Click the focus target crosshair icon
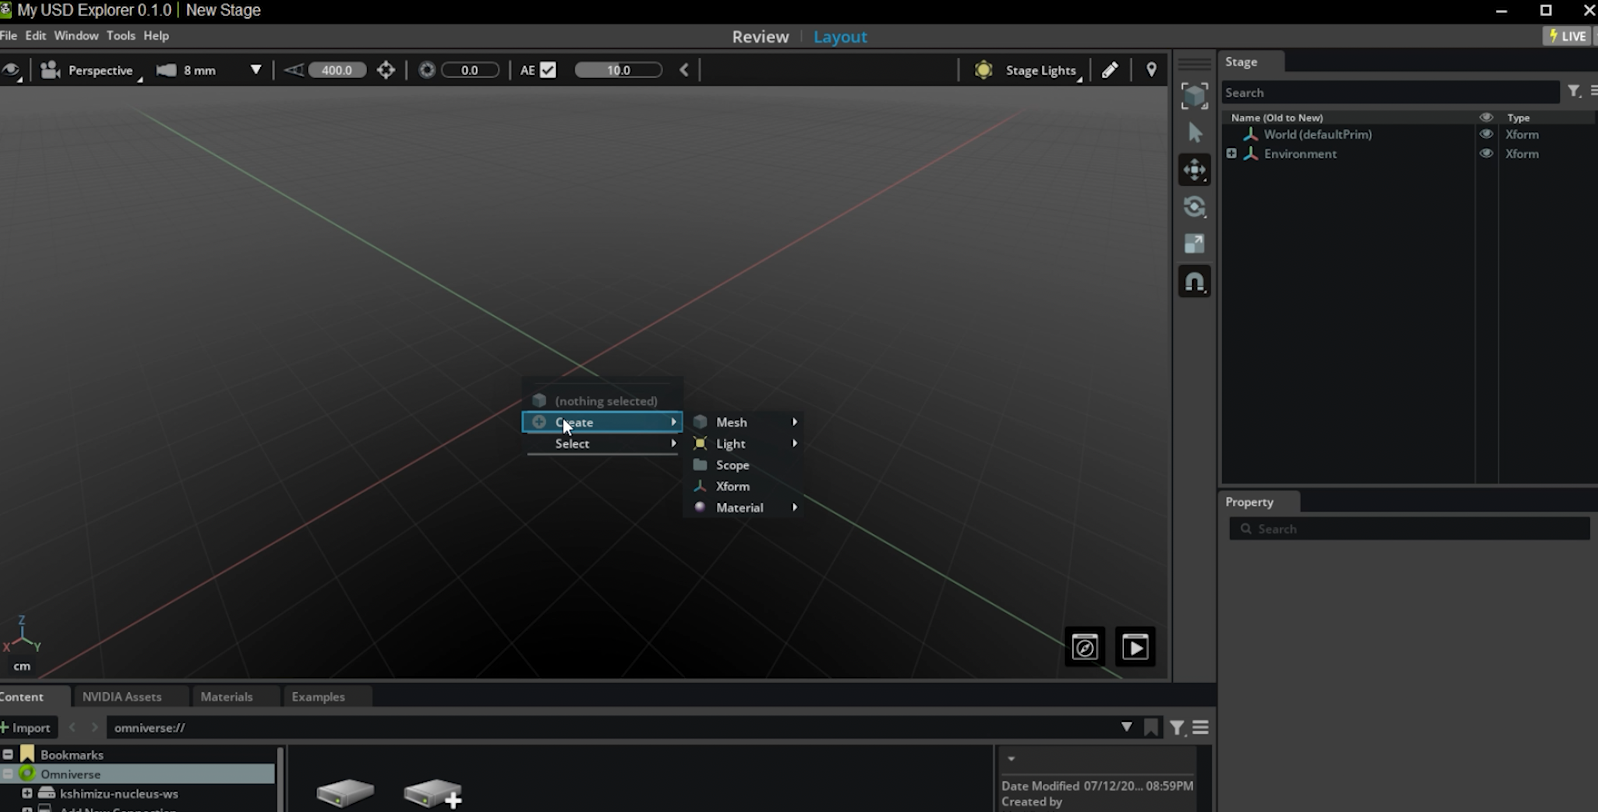The width and height of the screenshot is (1598, 812). [386, 70]
